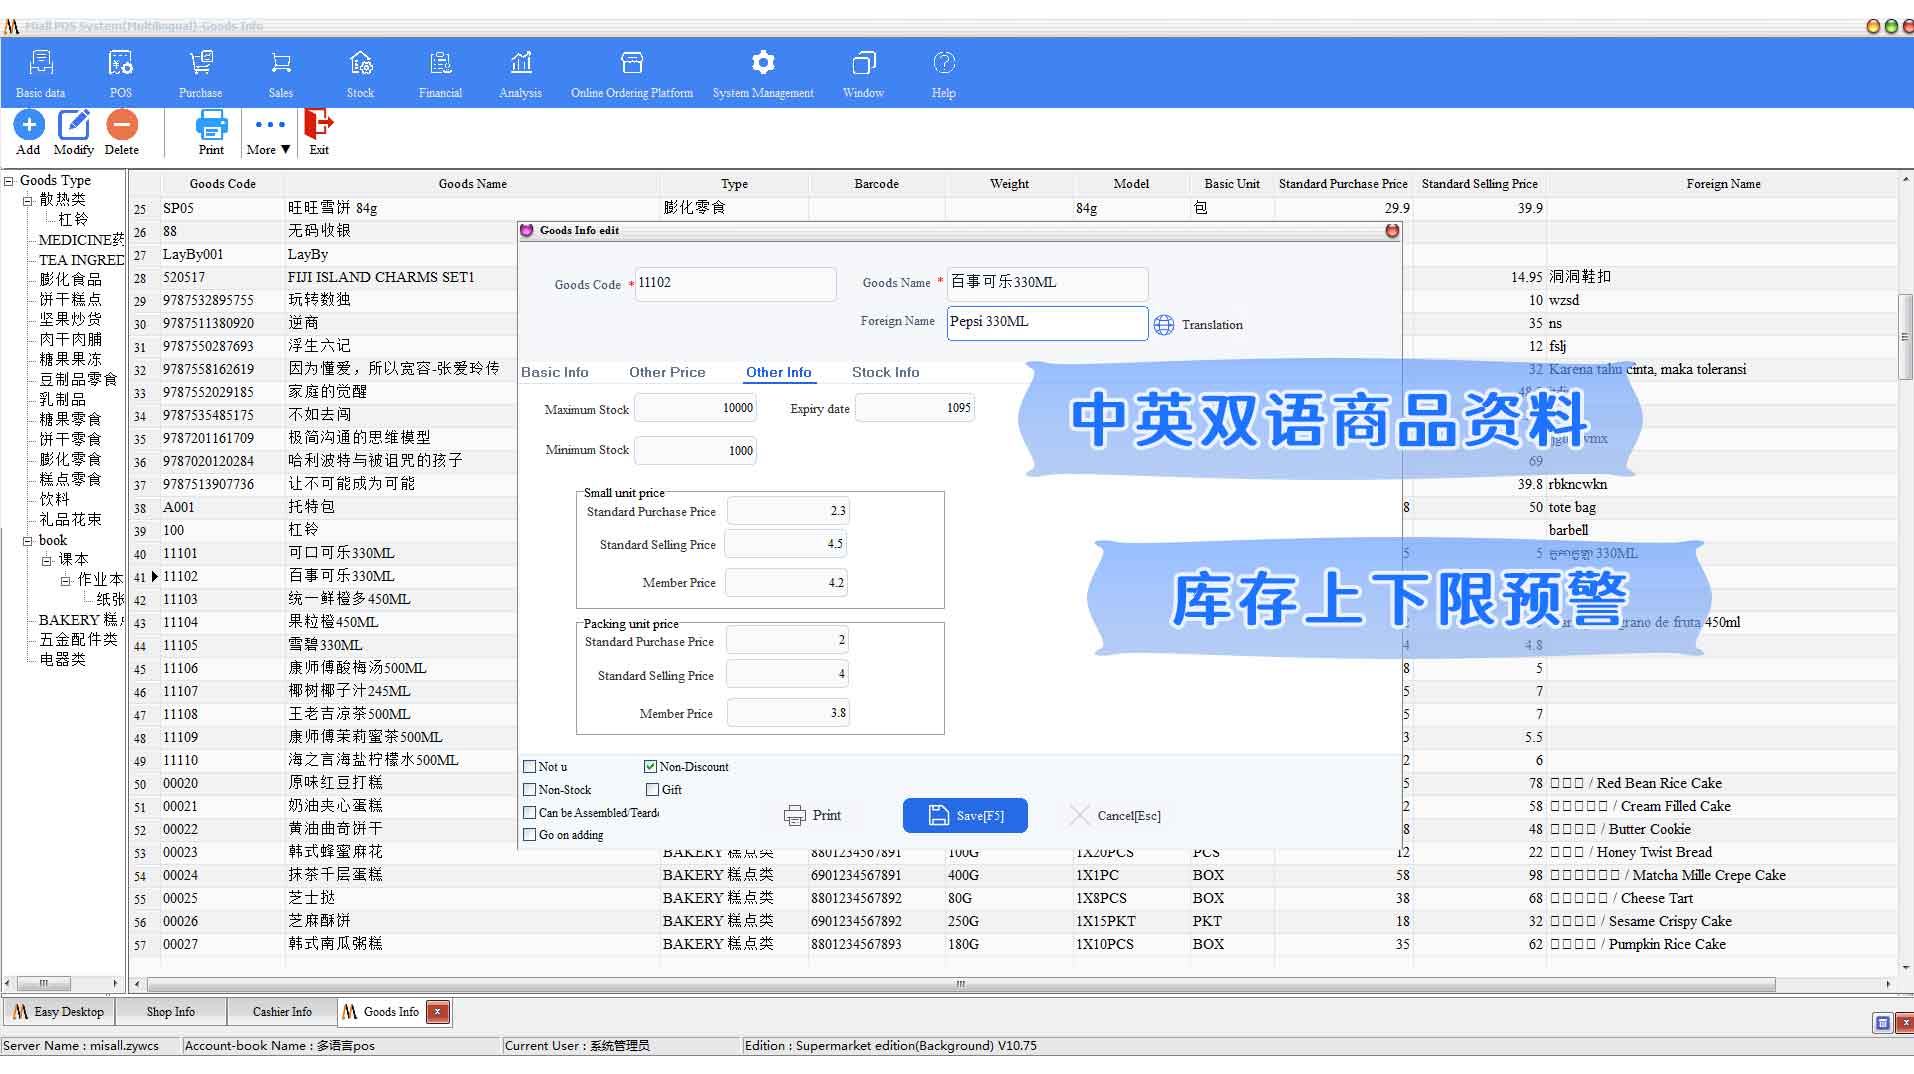Viewport: 1914px width, 1074px height.
Task: Toggle the Go on adding checkbox
Action: 530,835
